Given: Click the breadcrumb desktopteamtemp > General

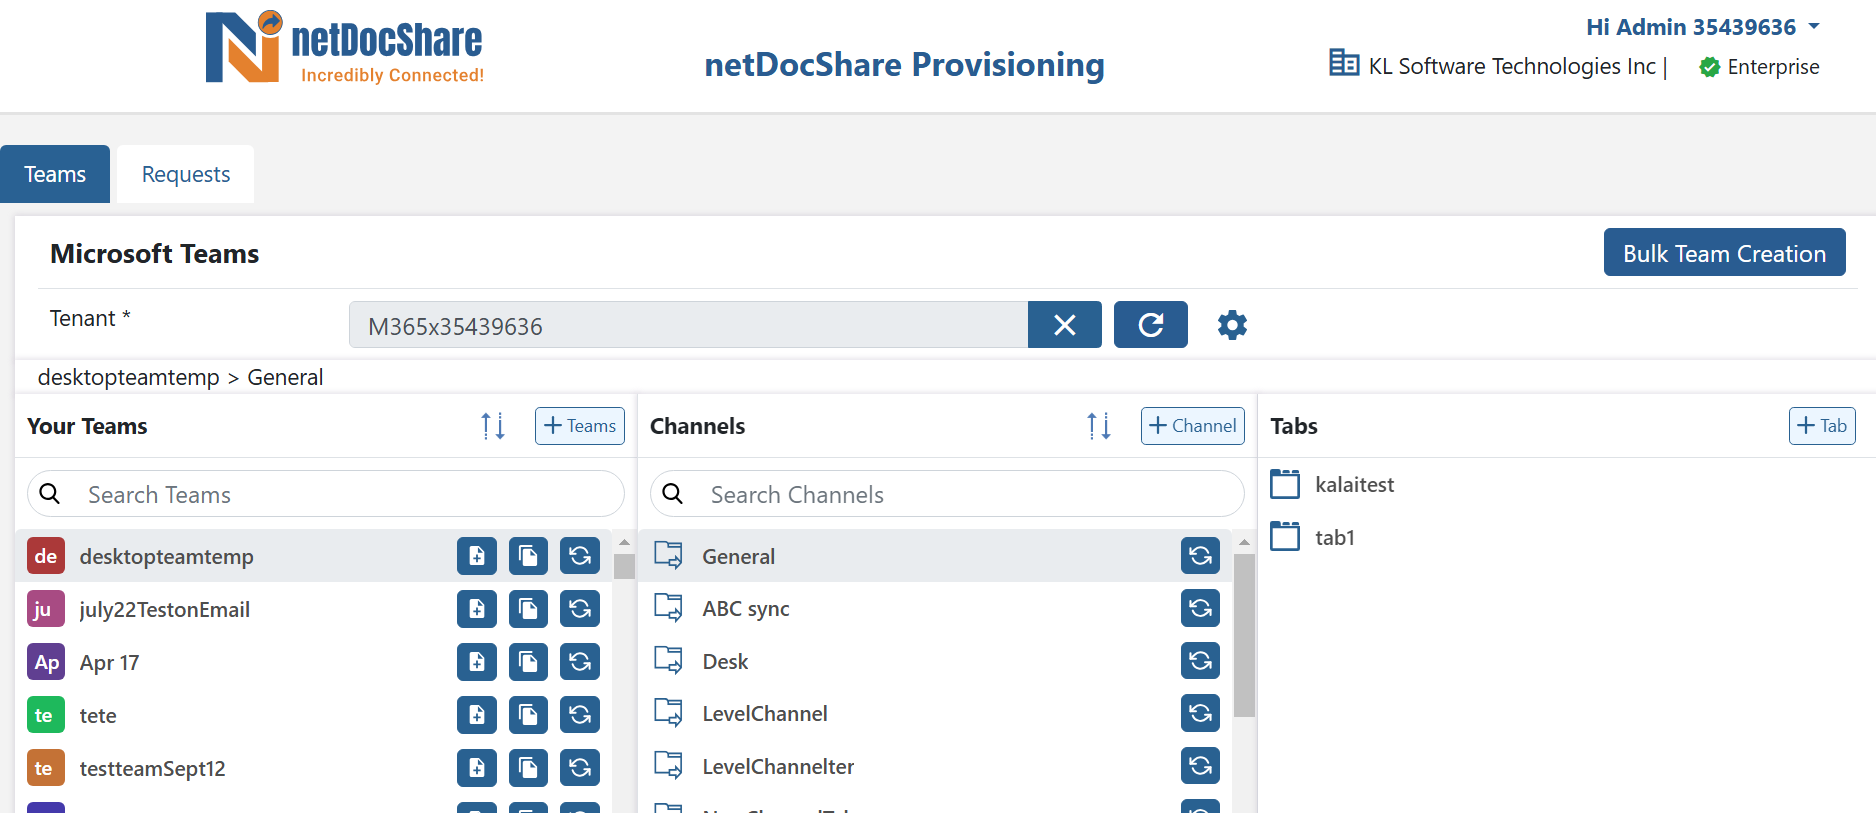Looking at the screenshot, I should click(x=180, y=377).
